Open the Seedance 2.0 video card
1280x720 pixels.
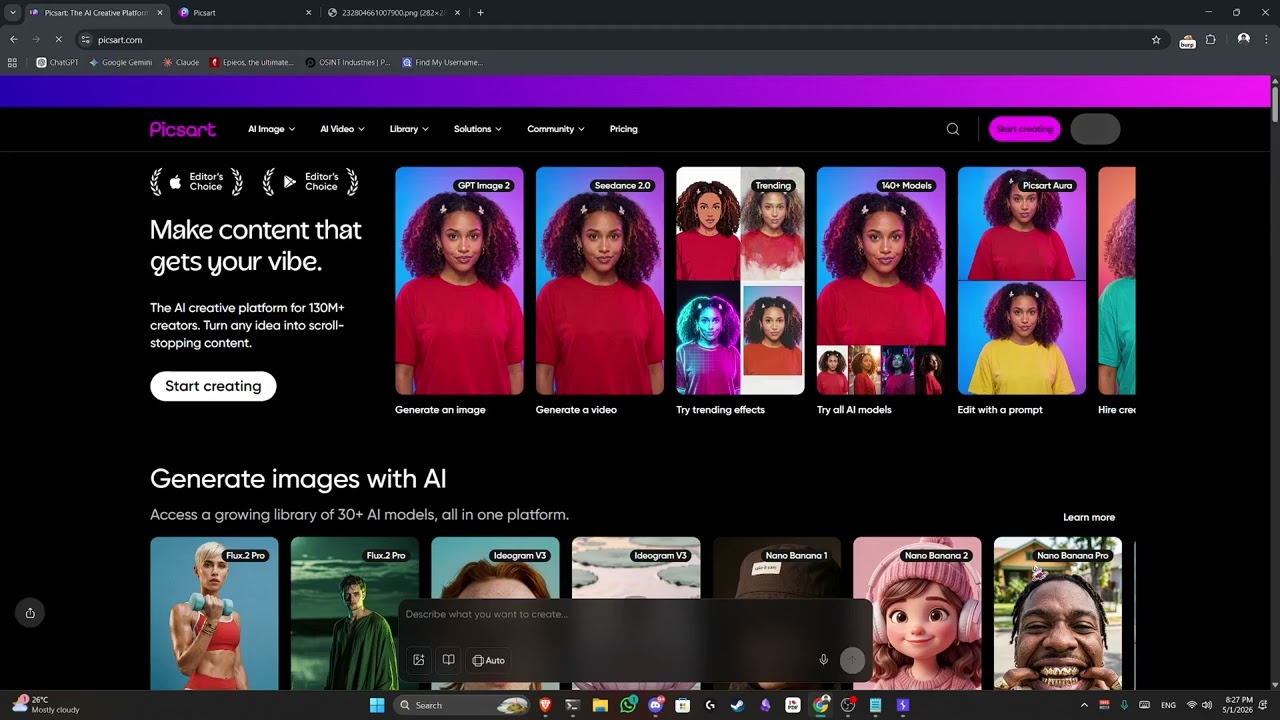pos(600,281)
